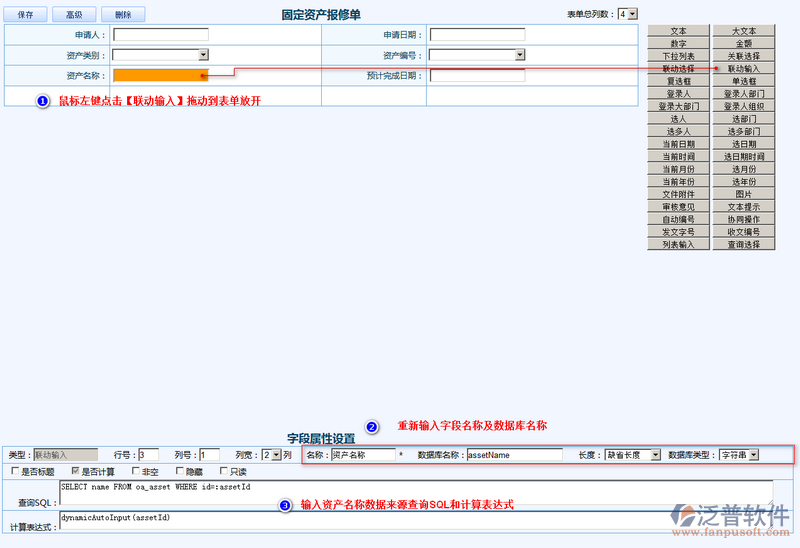Viewport: 800px width, 548px height.
Task: Focus the 申请人 input field
Action: (x=161, y=35)
